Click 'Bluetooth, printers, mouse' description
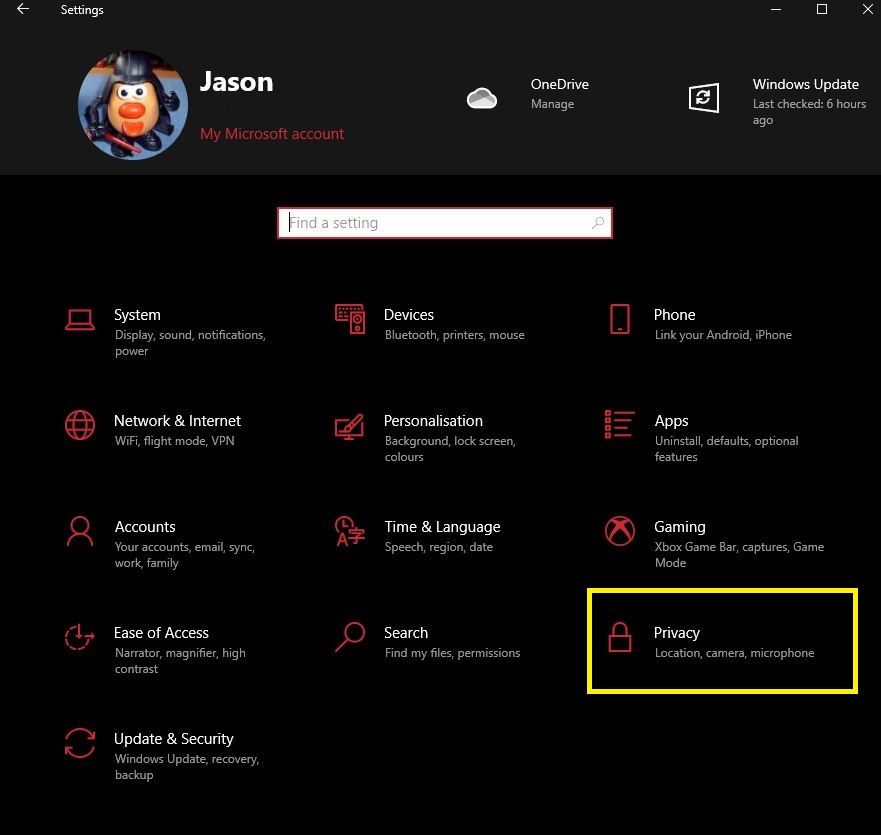Screen dimensions: 881x835 point(455,335)
